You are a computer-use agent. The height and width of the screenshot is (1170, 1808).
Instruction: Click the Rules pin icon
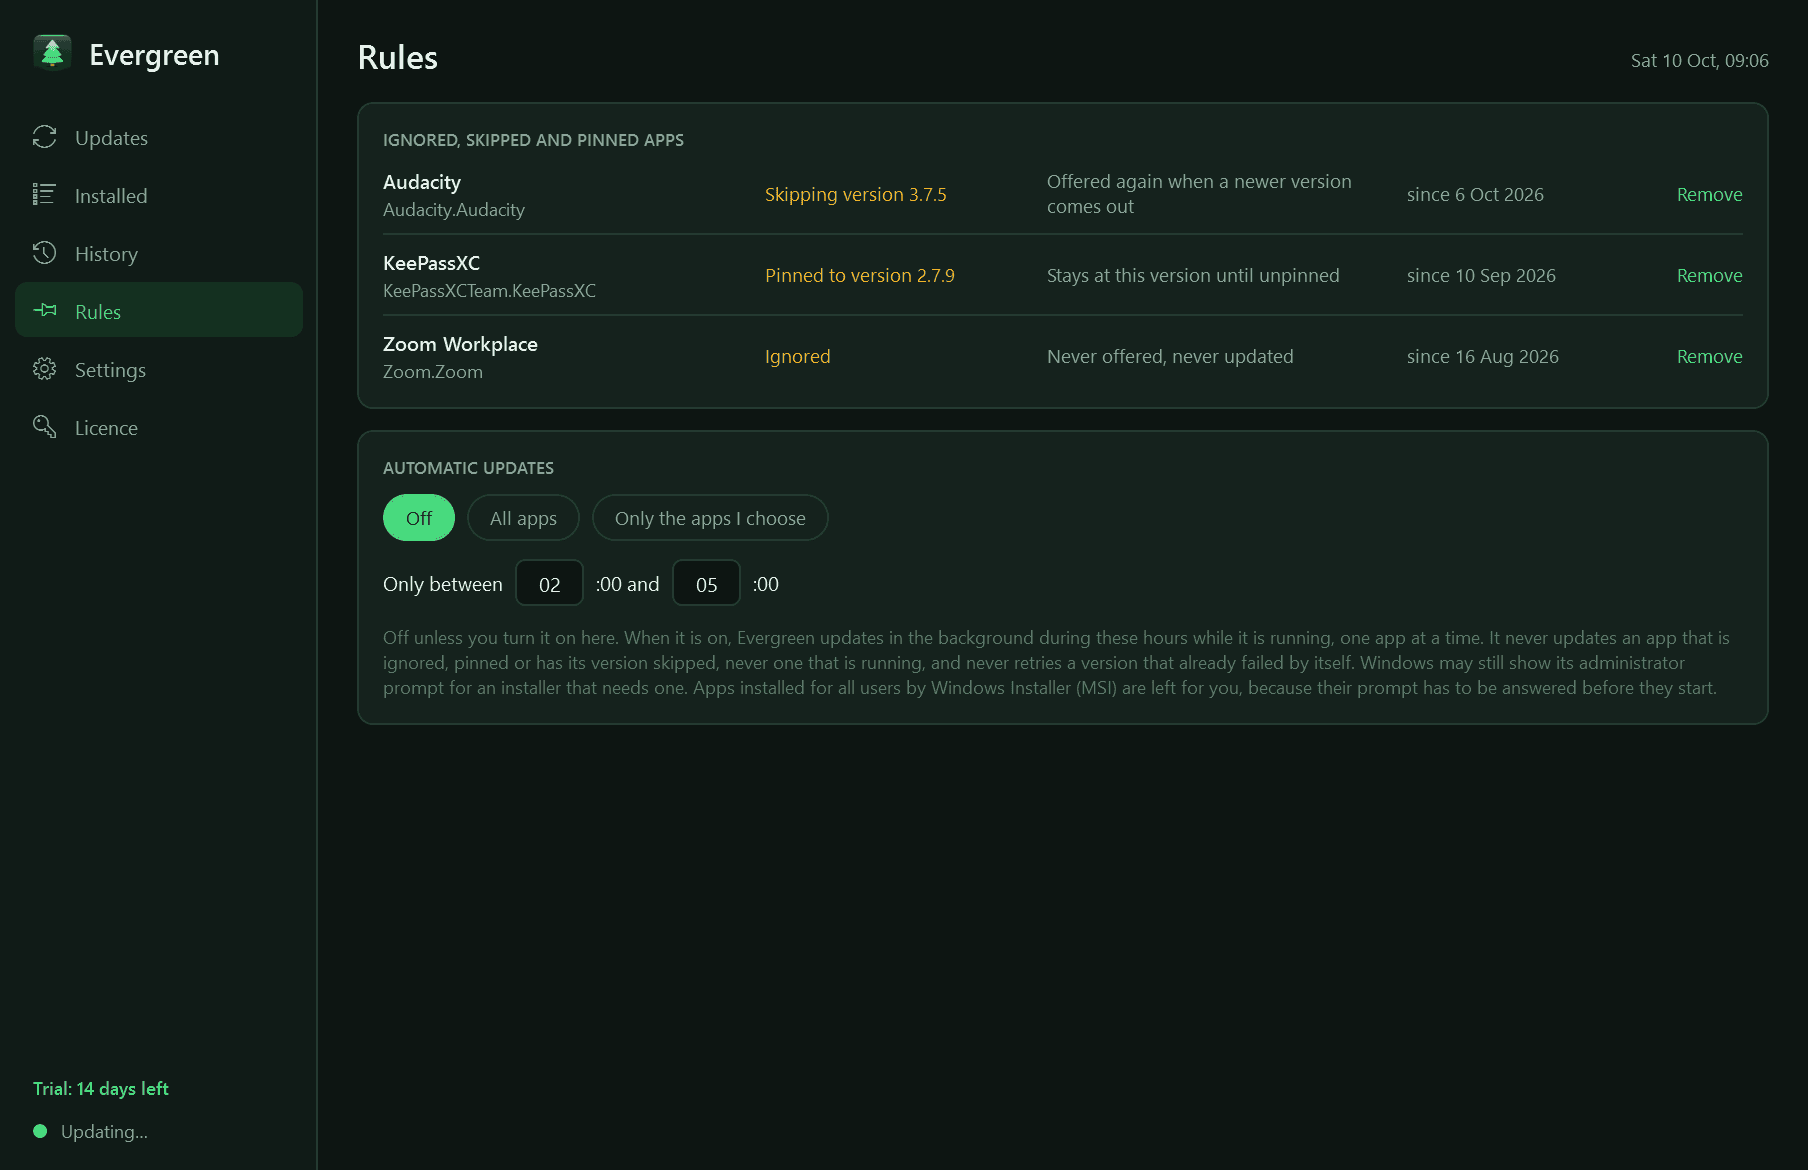pos(44,311)
